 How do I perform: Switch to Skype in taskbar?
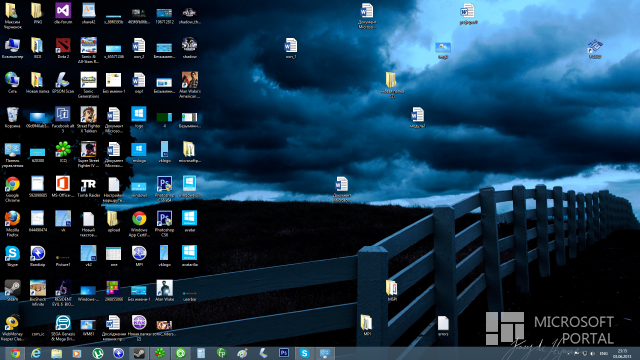point(304,353)
